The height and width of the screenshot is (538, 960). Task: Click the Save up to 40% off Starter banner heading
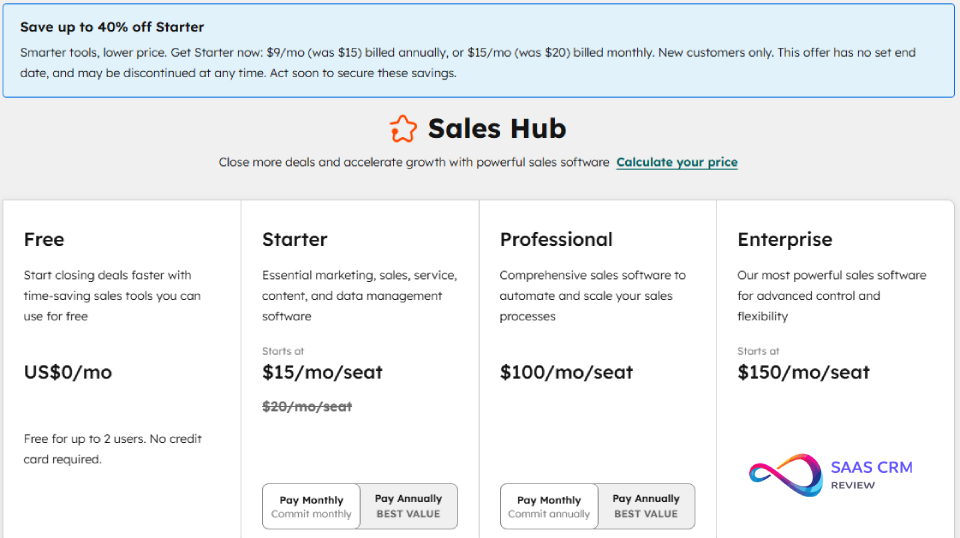point(112,27)
